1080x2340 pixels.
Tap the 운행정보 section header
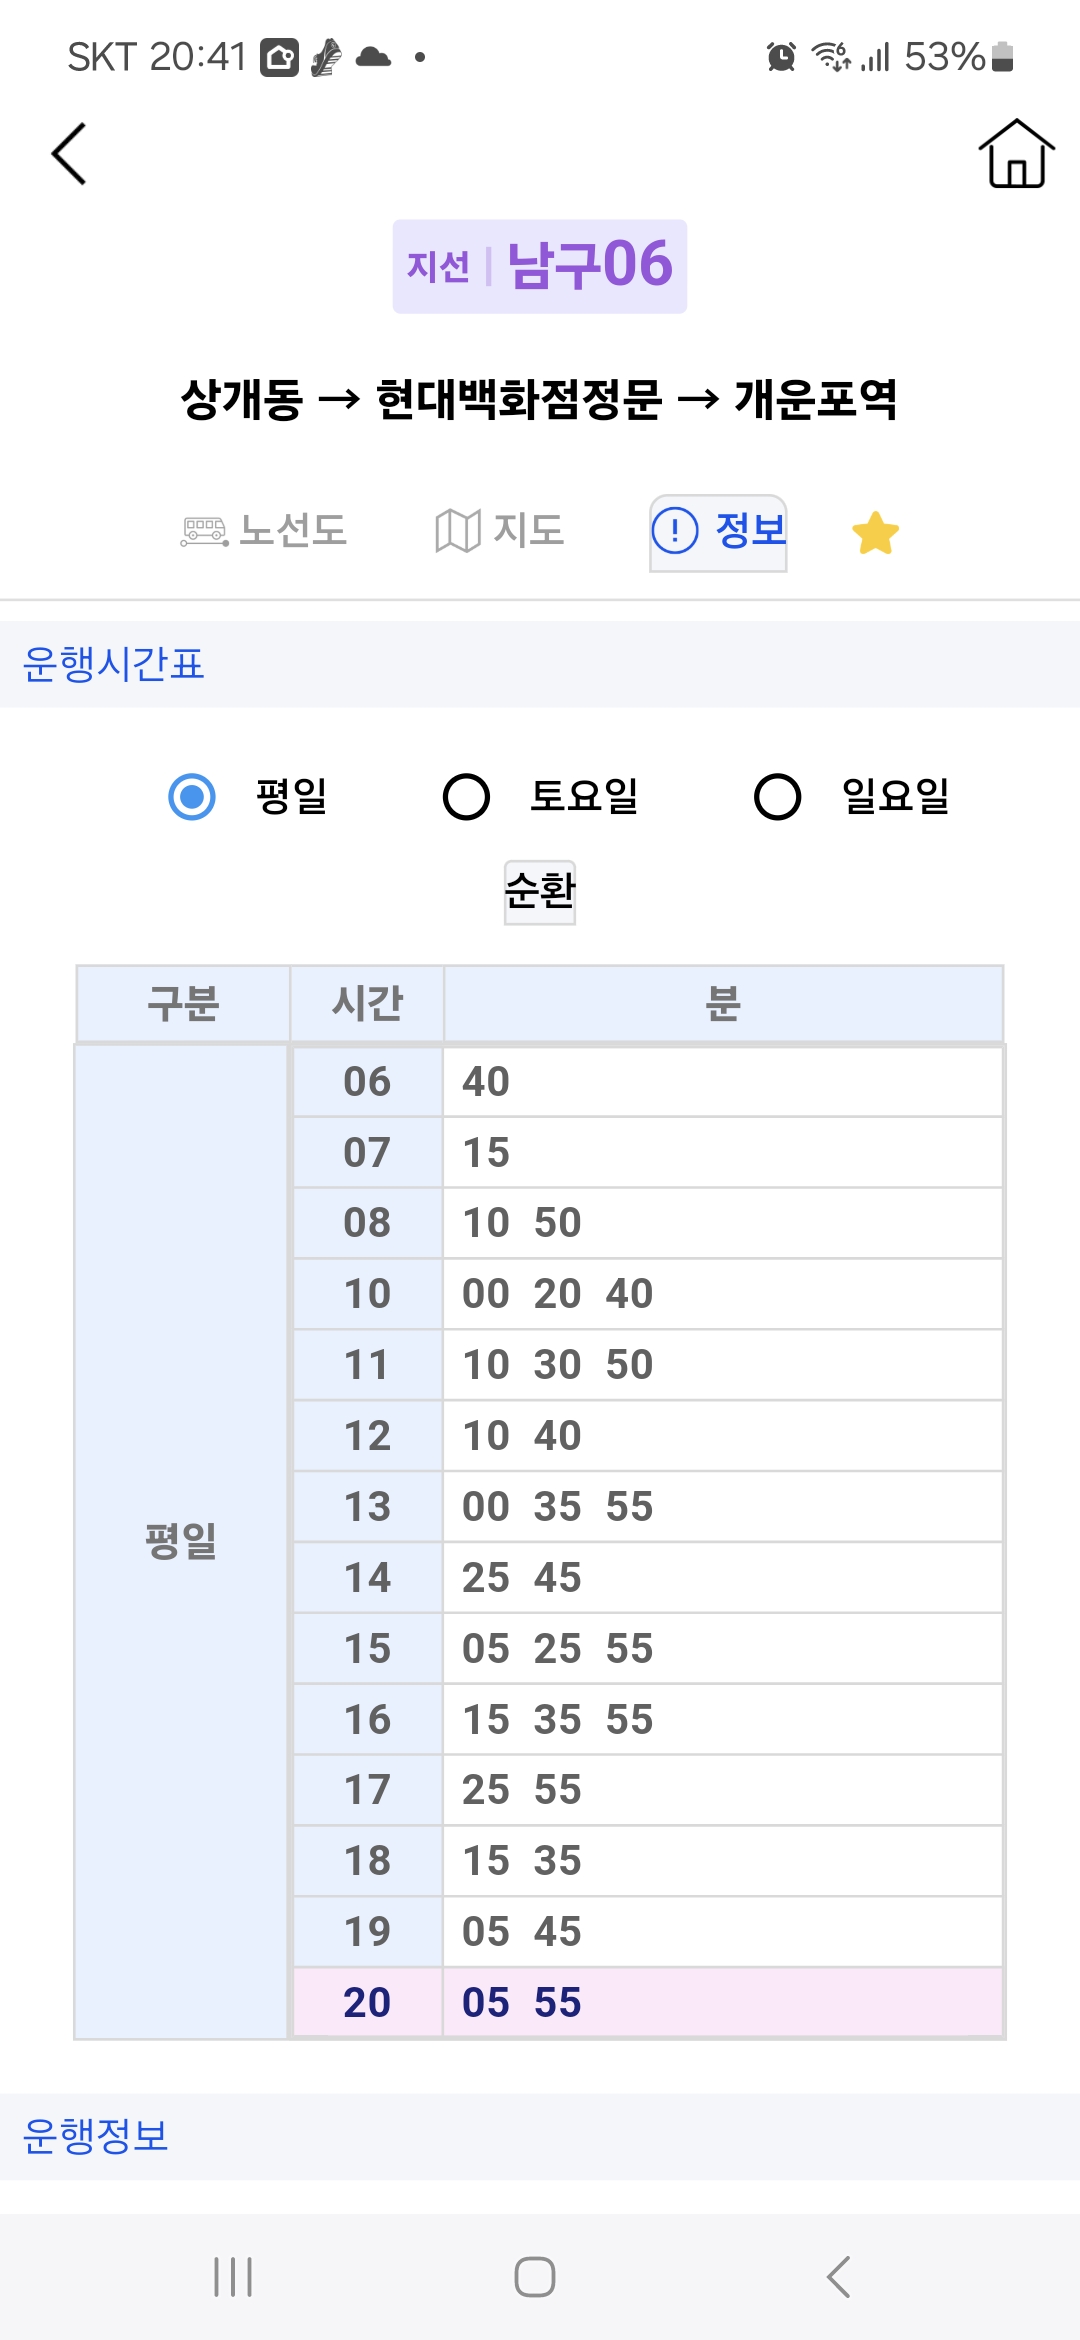click(x=96, y=2136)
